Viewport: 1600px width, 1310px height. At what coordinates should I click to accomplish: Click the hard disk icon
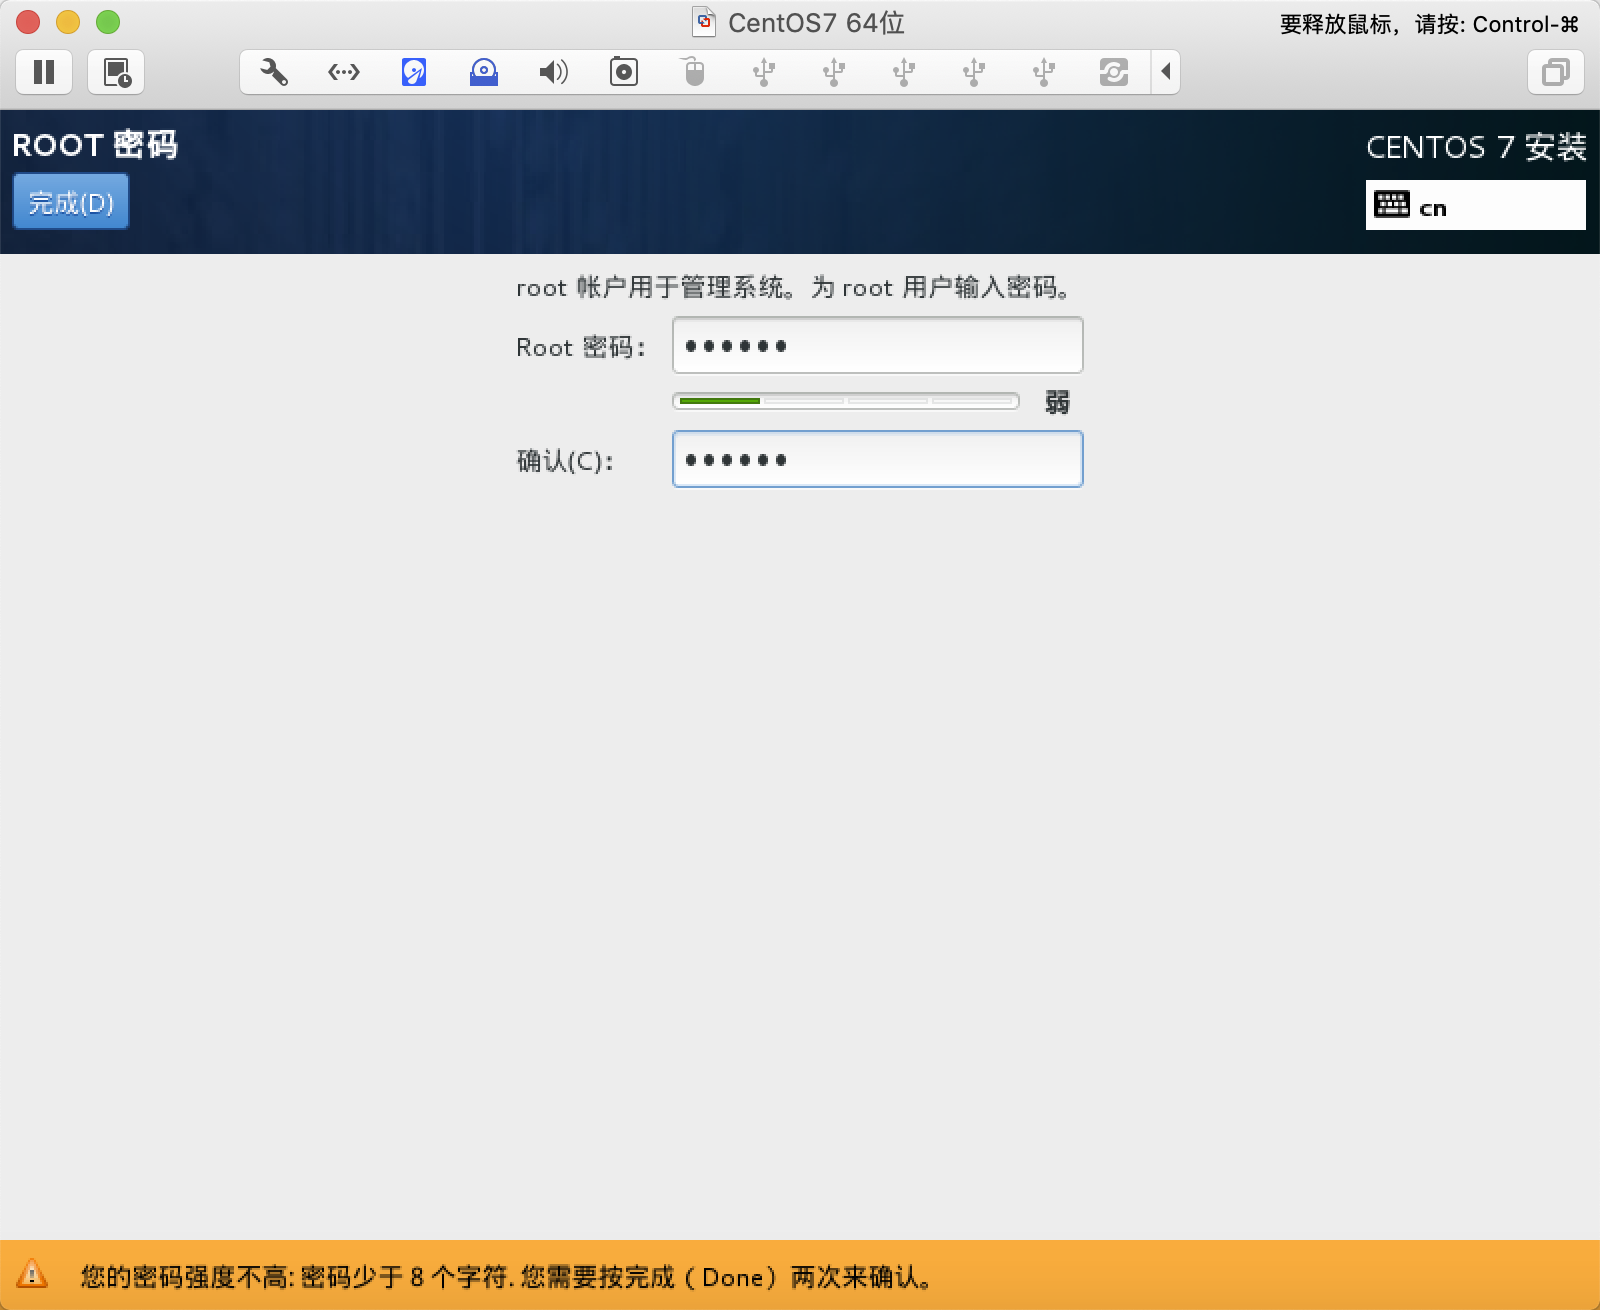click(414, 72)
